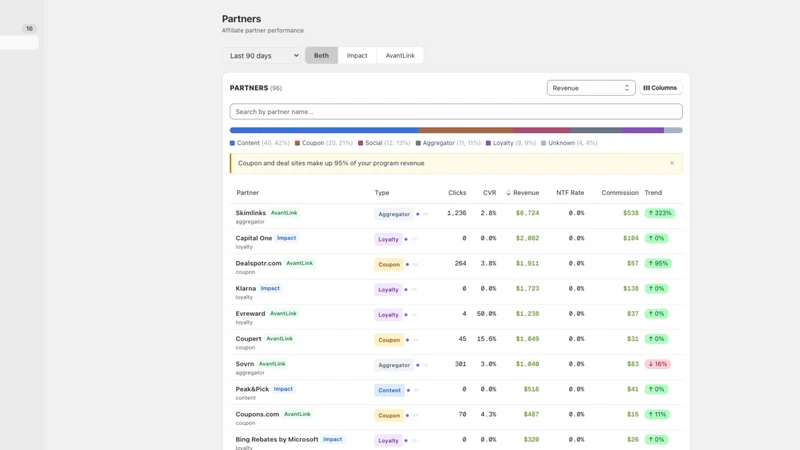Image resolution: width=800 pixels, height=450 pixels.
Task: Sort by the Clicks column header
Action: coord(457,193)
